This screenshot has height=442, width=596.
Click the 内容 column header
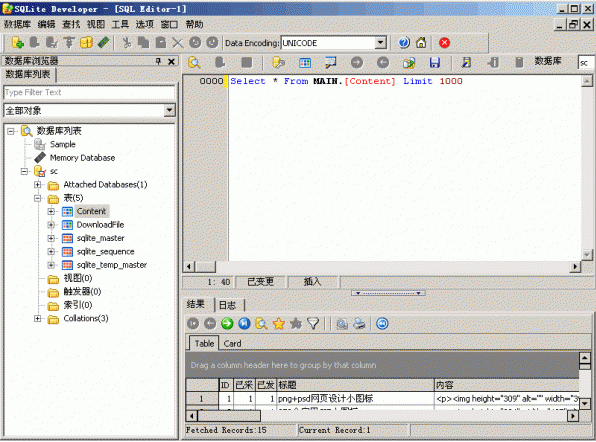point(507,385)
